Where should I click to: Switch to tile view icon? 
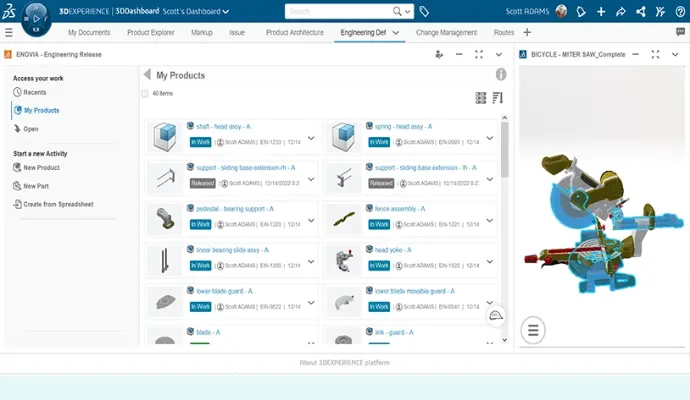(x=481, y=98)
